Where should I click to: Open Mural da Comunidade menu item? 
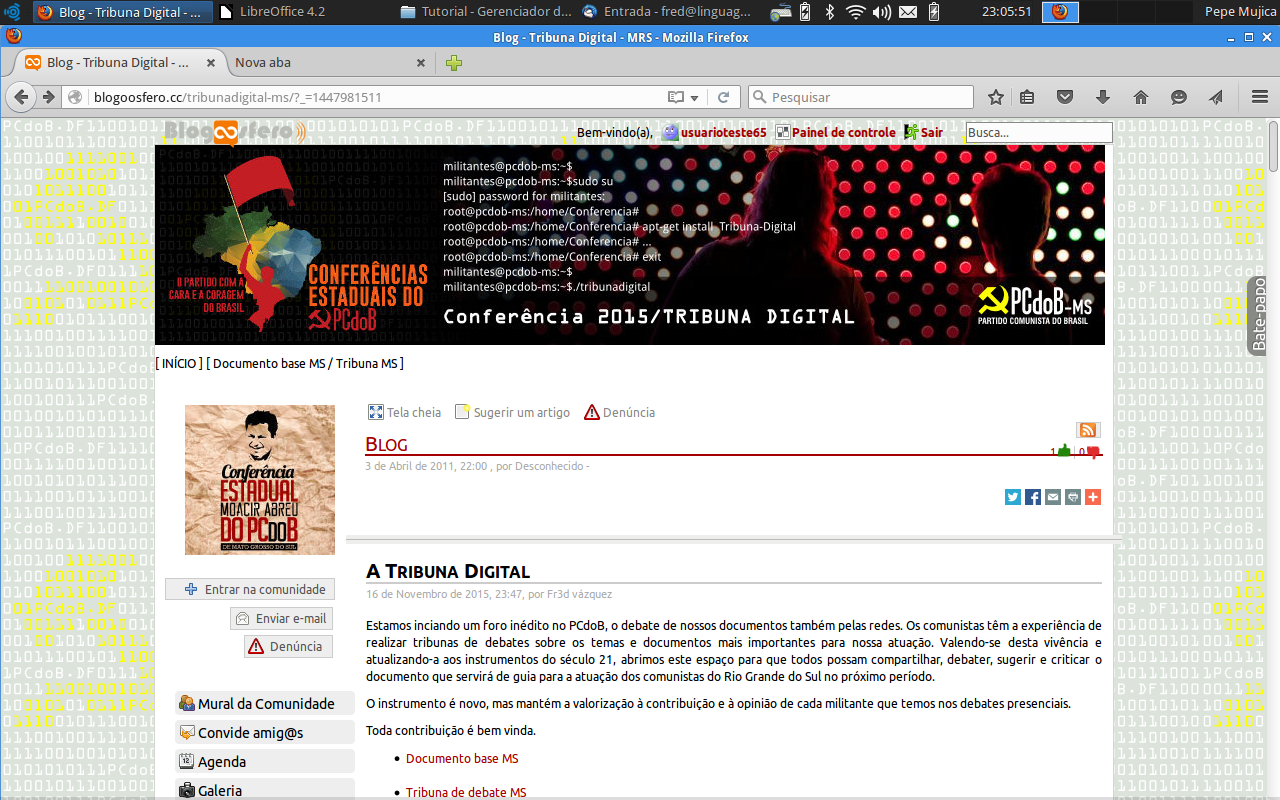click(x=265, y=704)
